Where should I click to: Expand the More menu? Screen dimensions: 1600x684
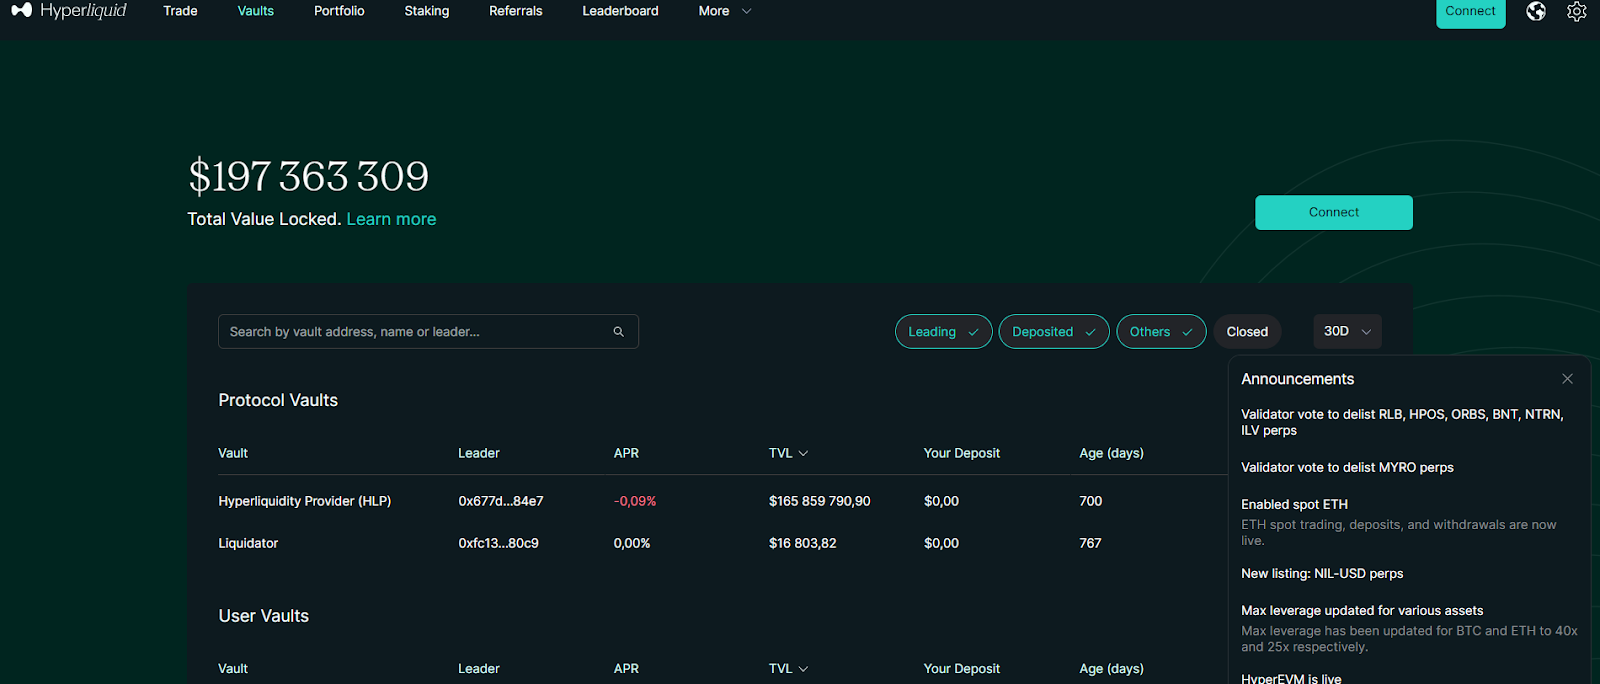725,11
